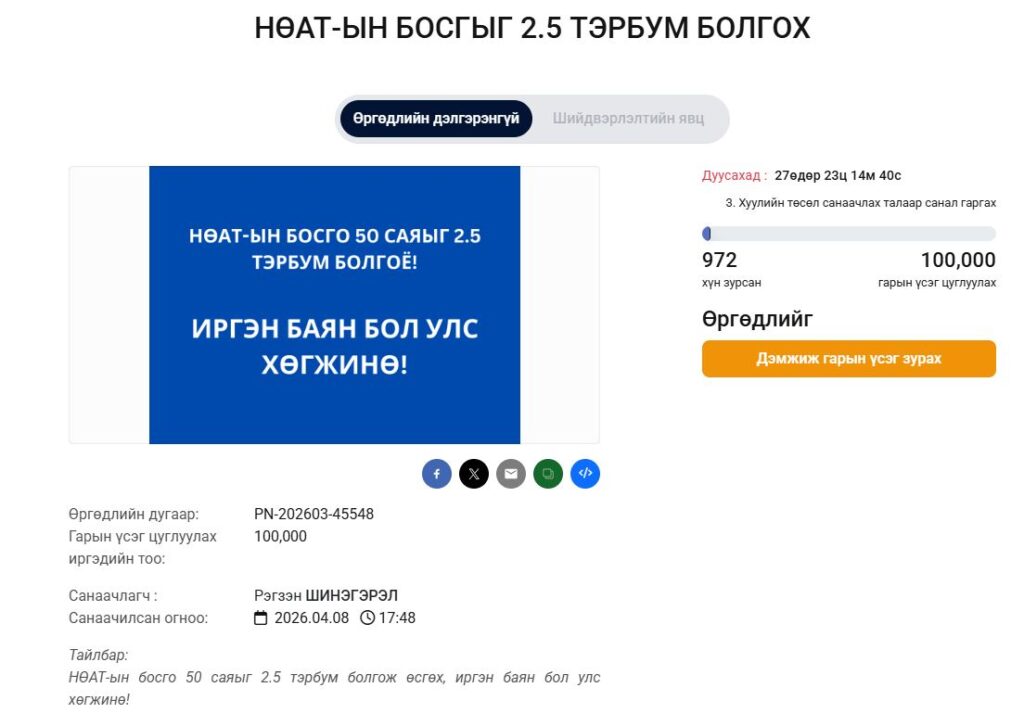
Task: Click the calendar icon beside 2026.04.08
Action: [261, 618]
